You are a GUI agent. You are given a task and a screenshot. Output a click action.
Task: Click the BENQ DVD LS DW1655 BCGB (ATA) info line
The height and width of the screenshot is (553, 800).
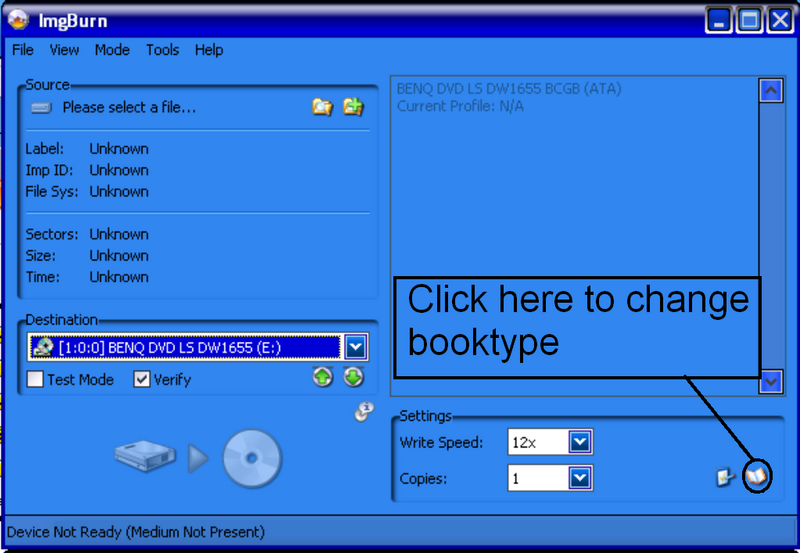click(509, 89)
